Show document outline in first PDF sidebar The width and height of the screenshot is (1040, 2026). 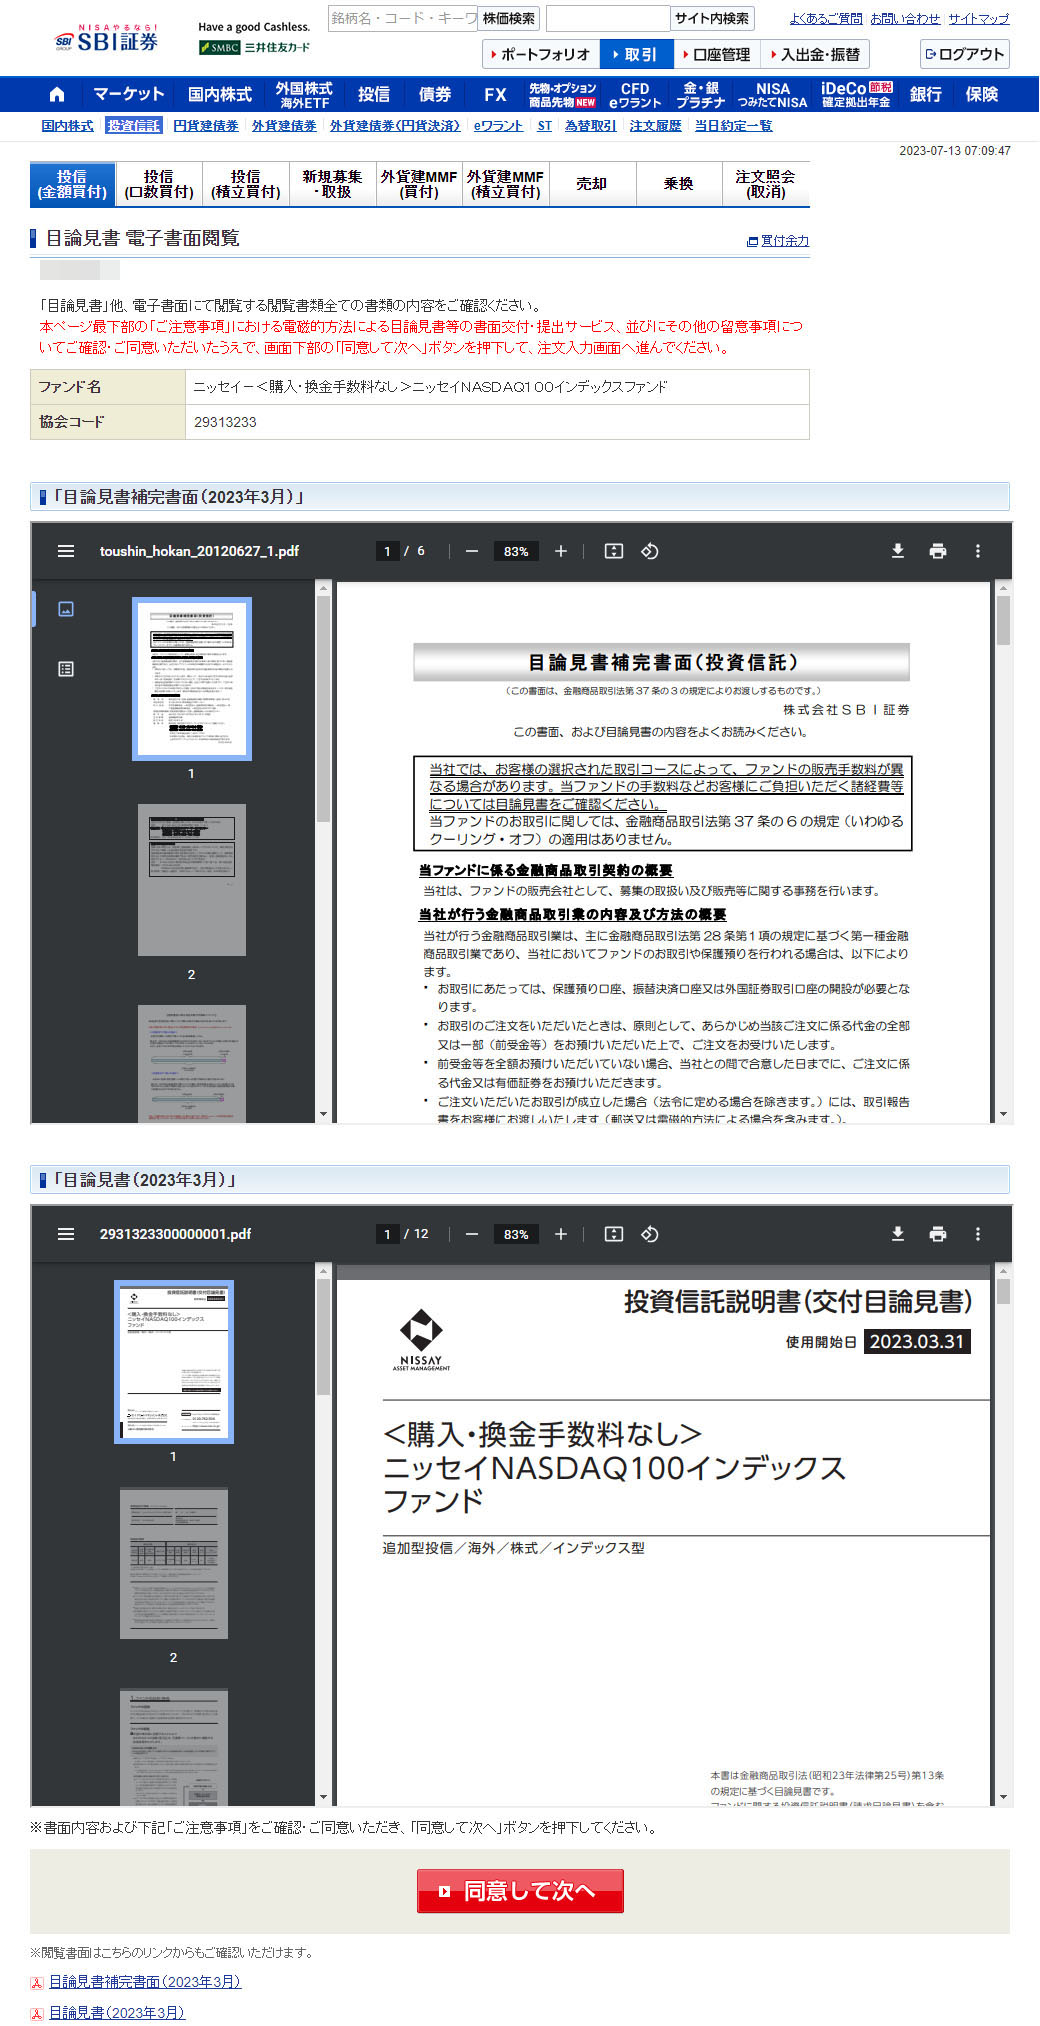click(66, 669)
